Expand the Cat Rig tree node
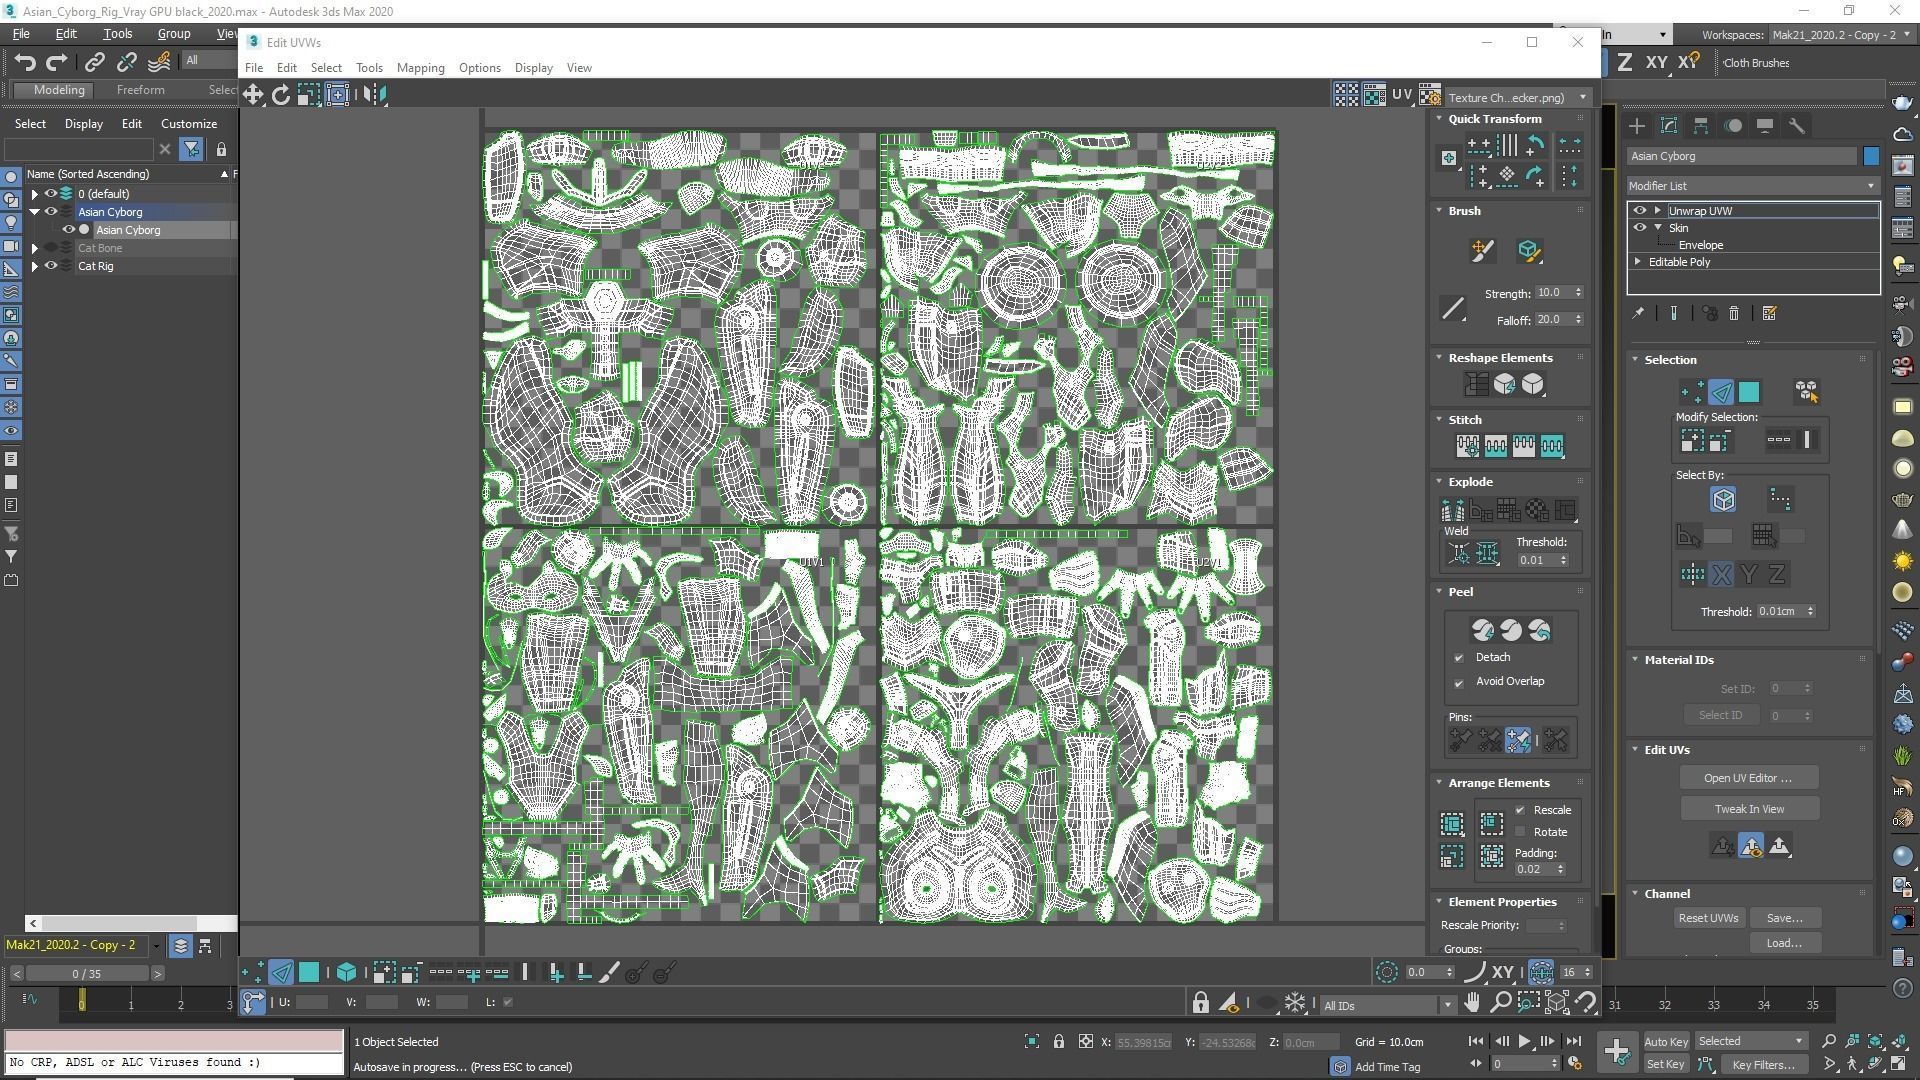 (x=35, y=267)
